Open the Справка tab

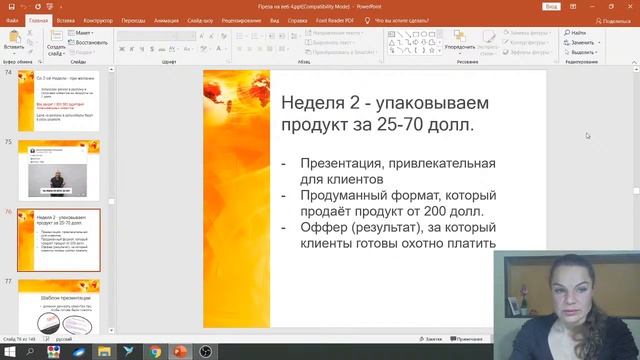click(x=297, y=20)
